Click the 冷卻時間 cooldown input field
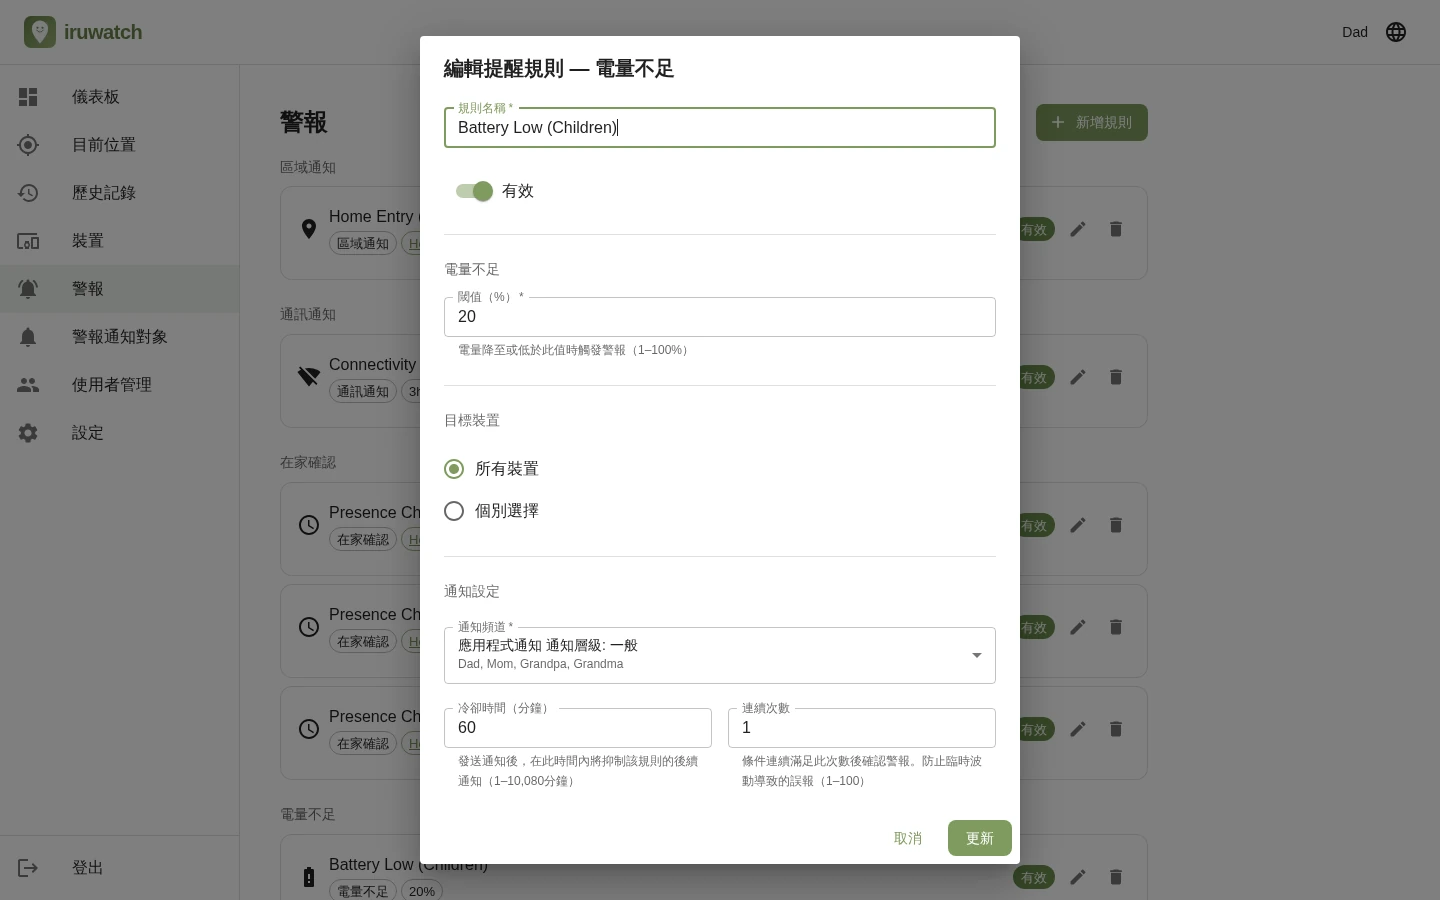Image resolution: width=1440 pixels, height=900 pixels. [578, 728]
